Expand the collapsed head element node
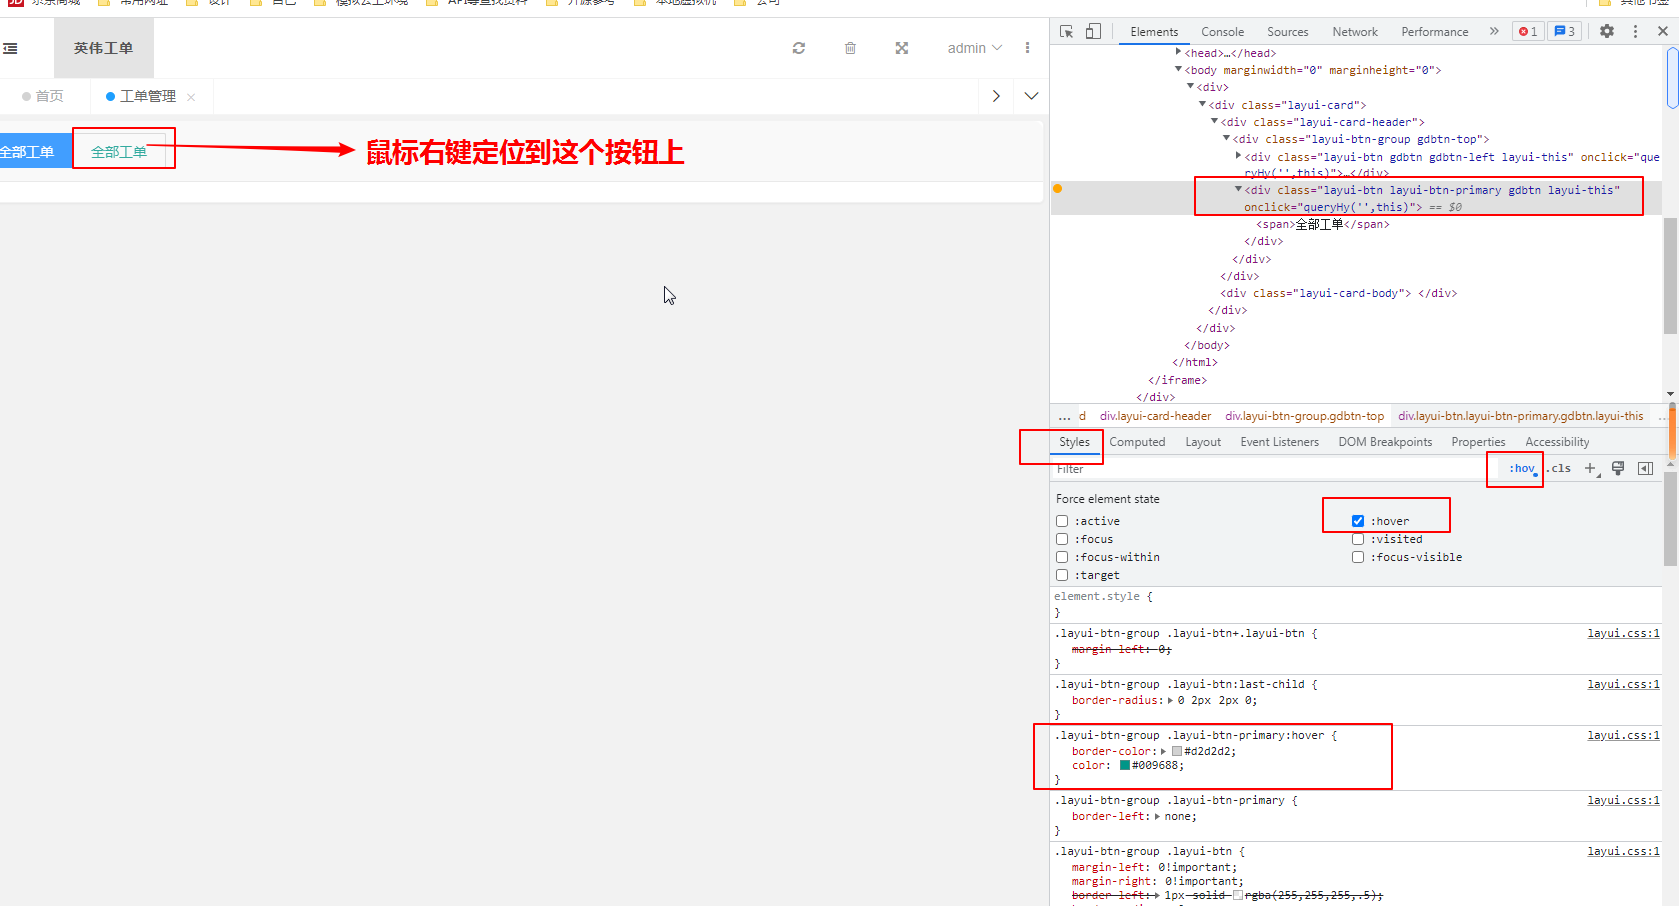1679x906 pixels. (1179, 53)
